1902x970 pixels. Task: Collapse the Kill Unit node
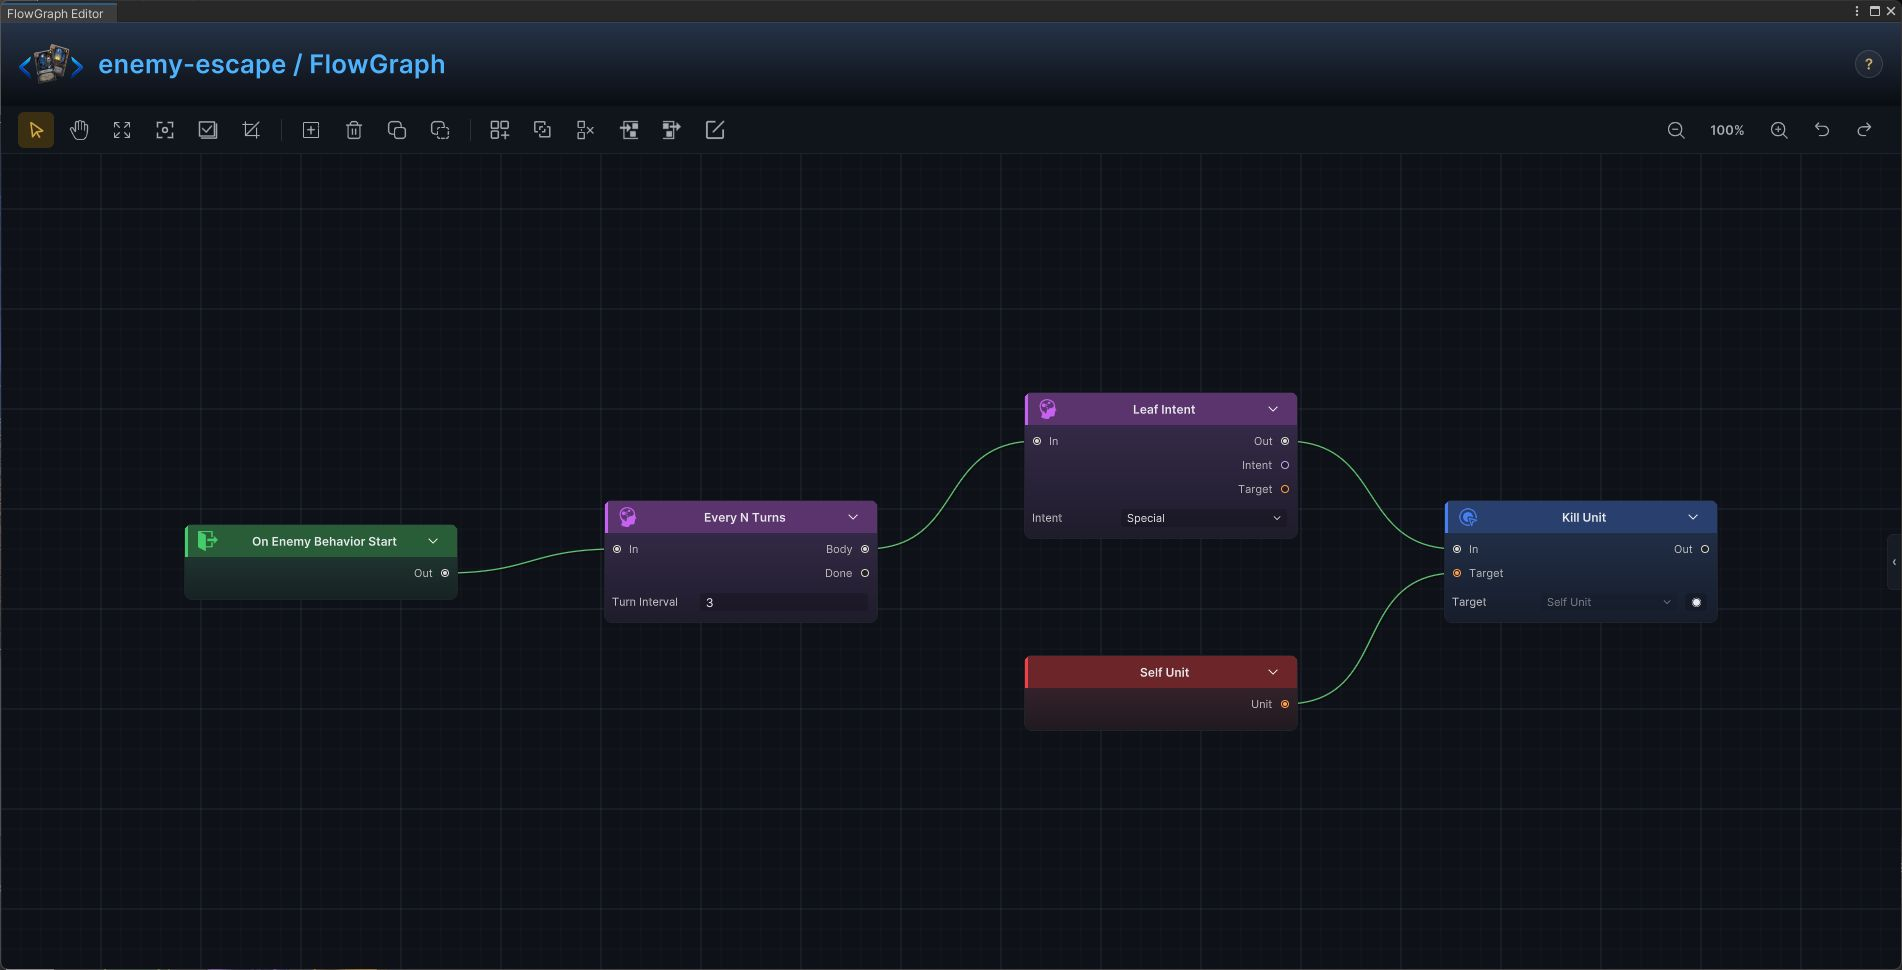click(x=1693, y=517)
